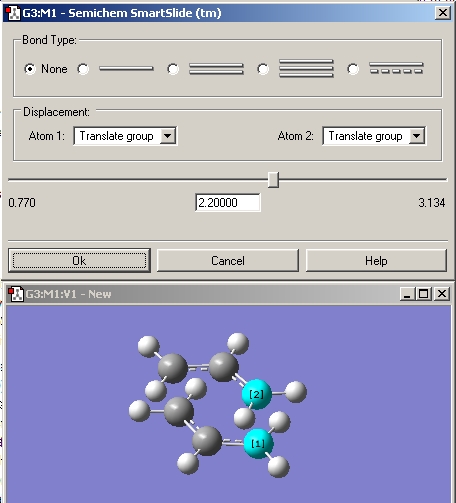Close the G3:M1:V1 molecule window
This screenshot has width=456, height=503.
pos(442,294)
